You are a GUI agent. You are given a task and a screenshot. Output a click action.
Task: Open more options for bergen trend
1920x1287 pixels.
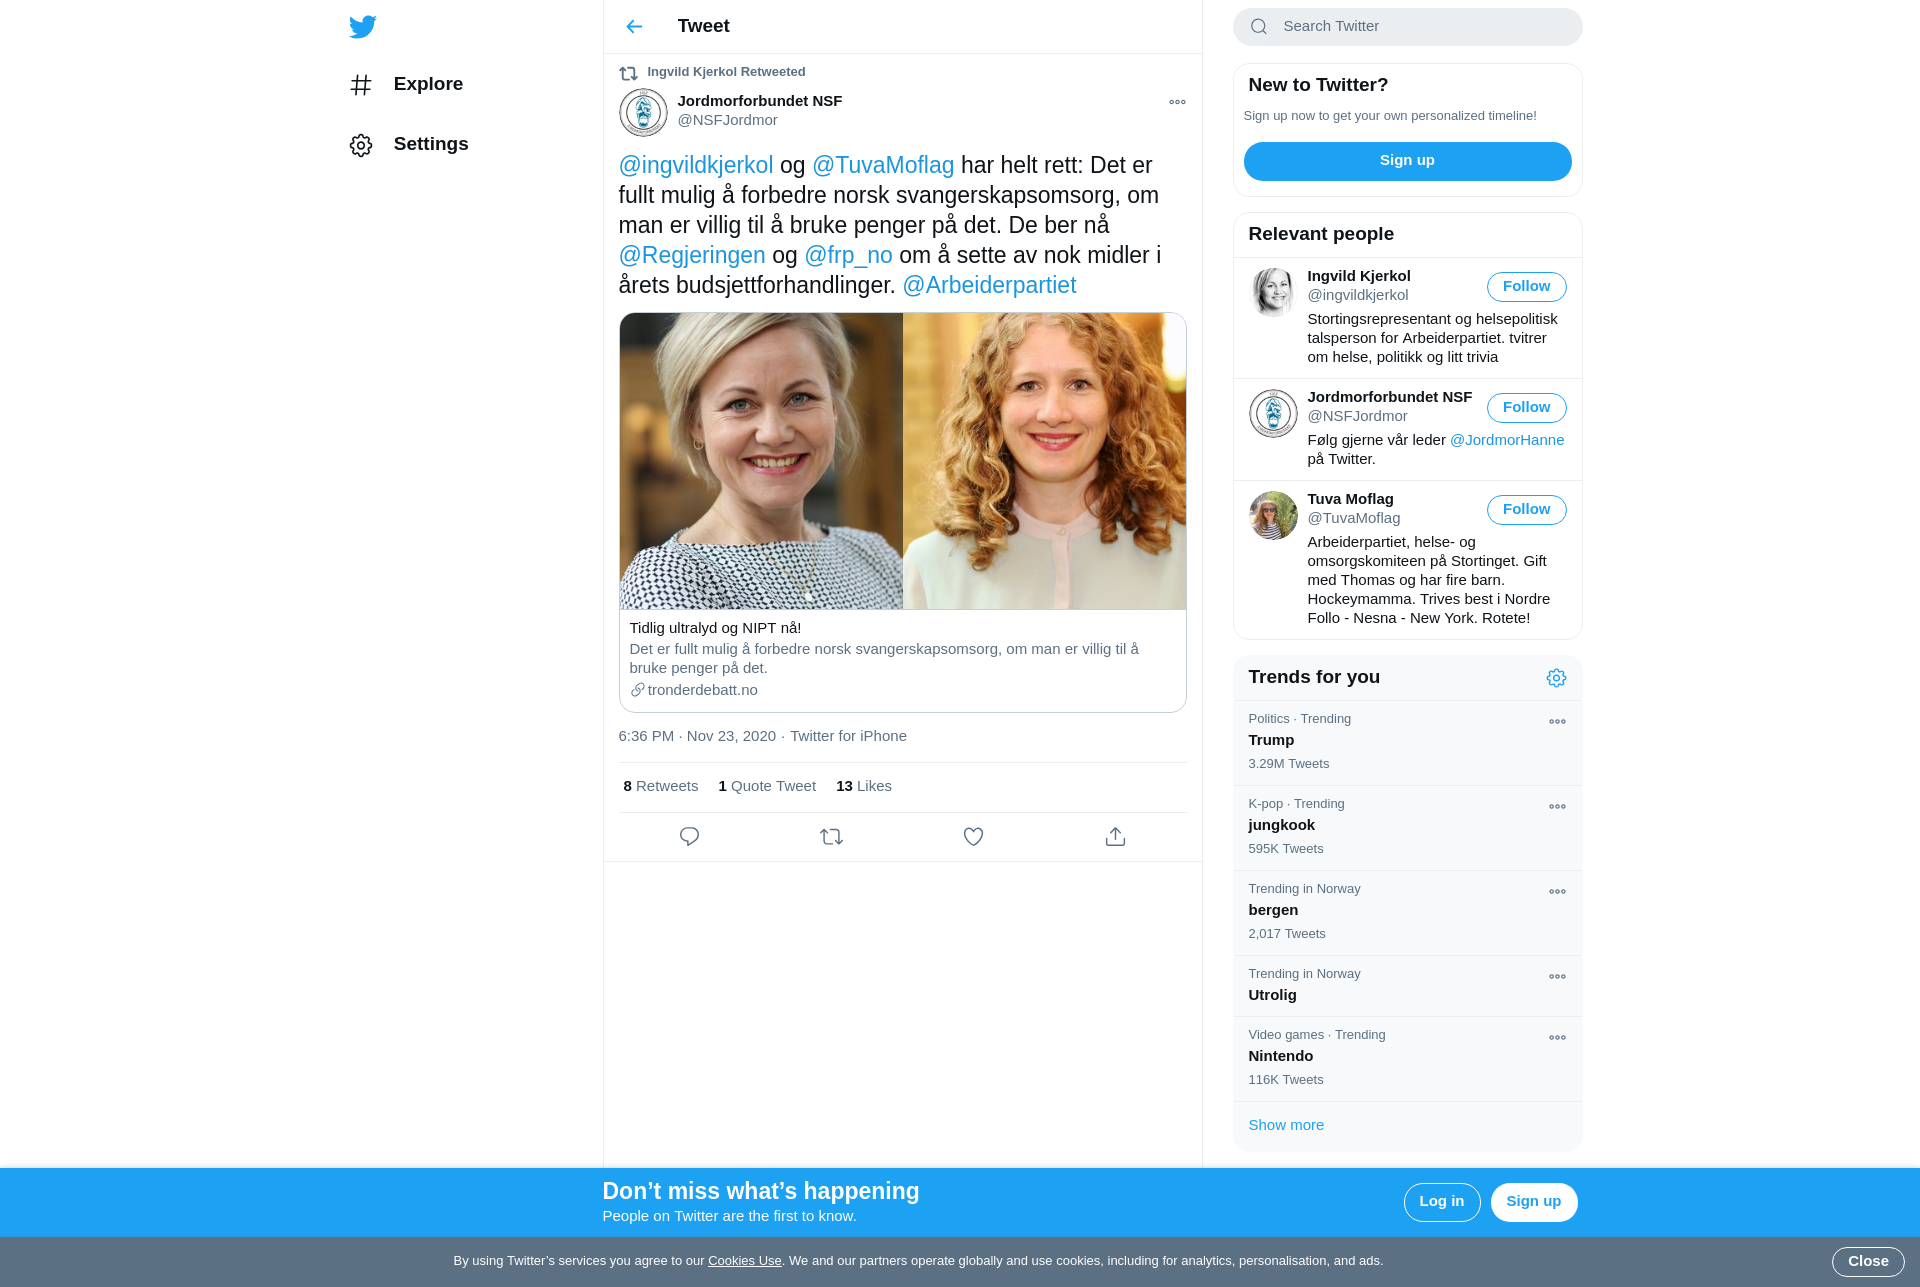click(x=1557, y=891)
